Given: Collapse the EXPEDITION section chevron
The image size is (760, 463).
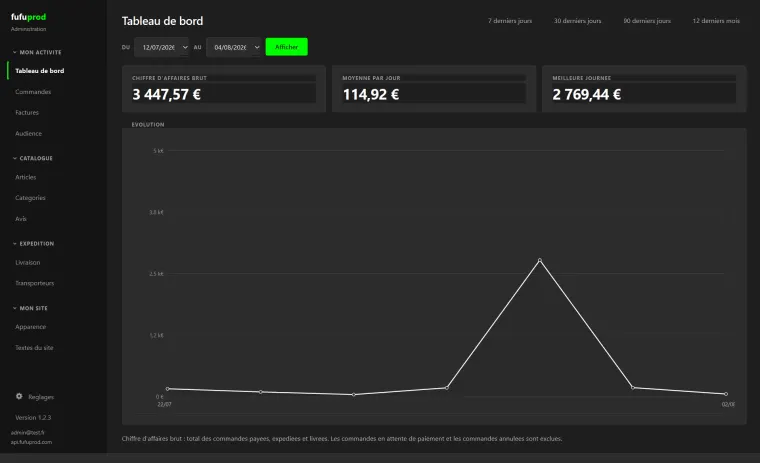Looking at the screenshot, I should [x=15, y=244].
